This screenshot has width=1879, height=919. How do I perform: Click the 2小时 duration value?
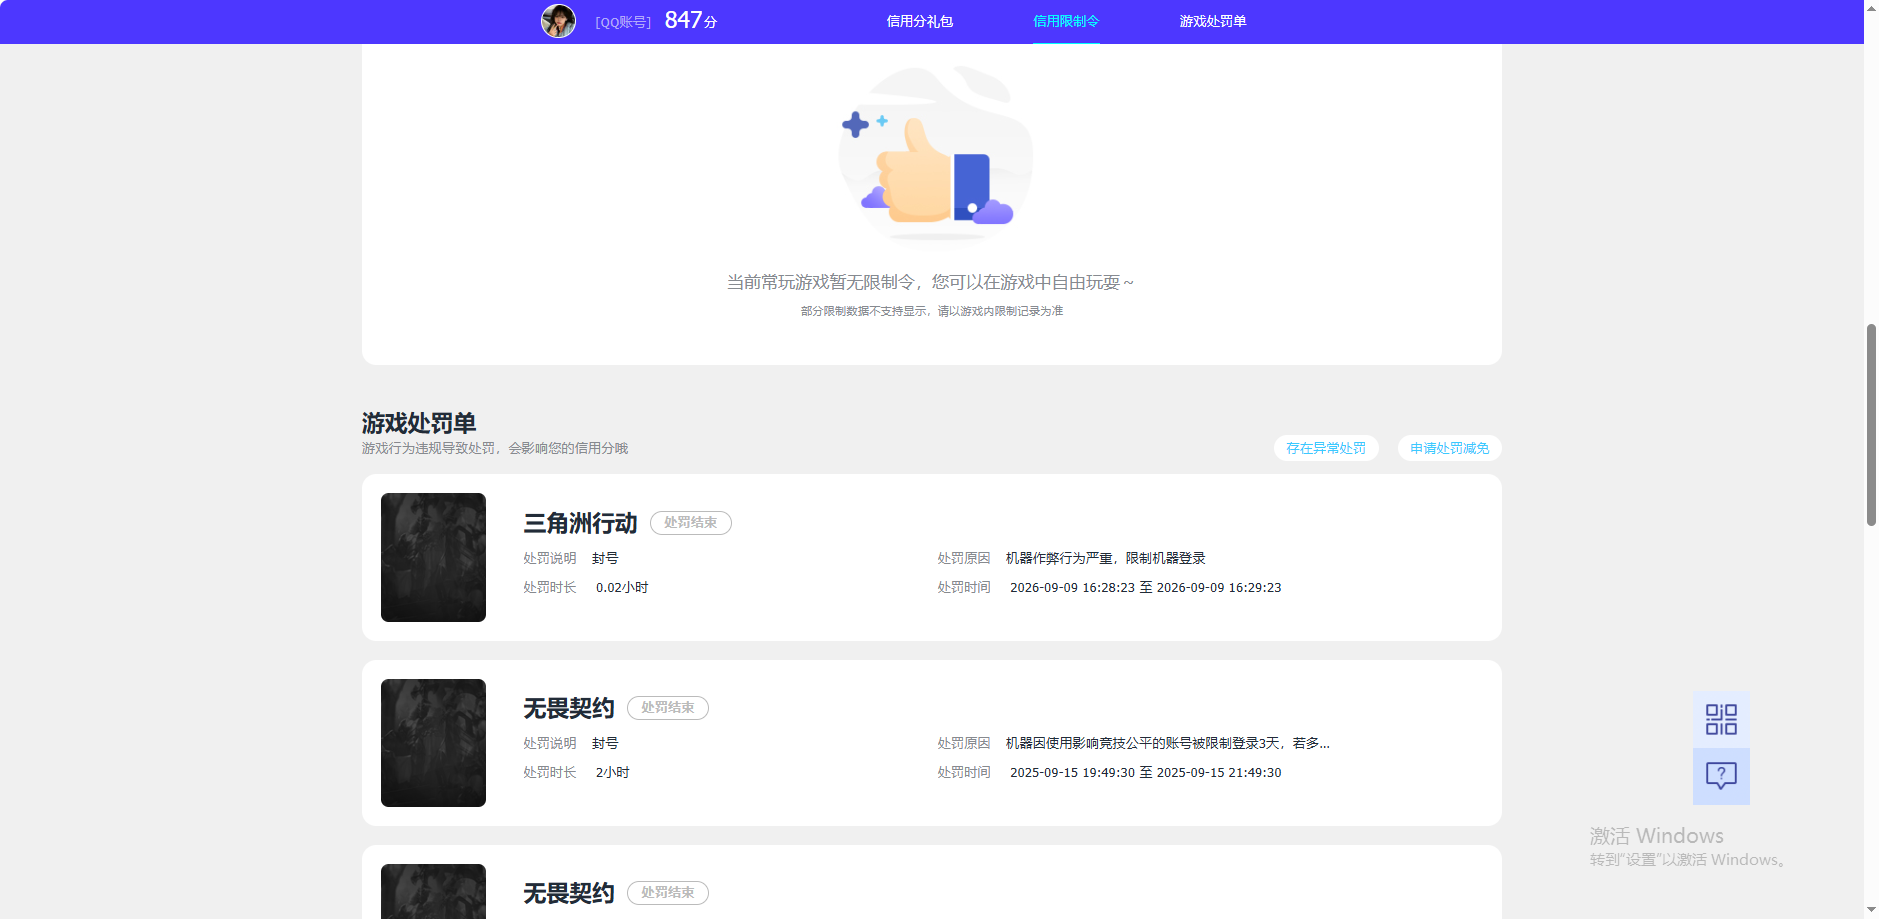612,772
